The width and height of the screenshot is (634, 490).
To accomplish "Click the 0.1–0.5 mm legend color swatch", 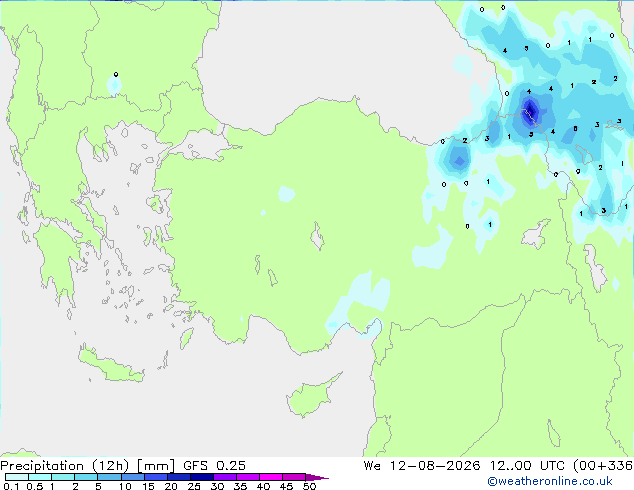I will pyautogui.click(x=17, y=477).
